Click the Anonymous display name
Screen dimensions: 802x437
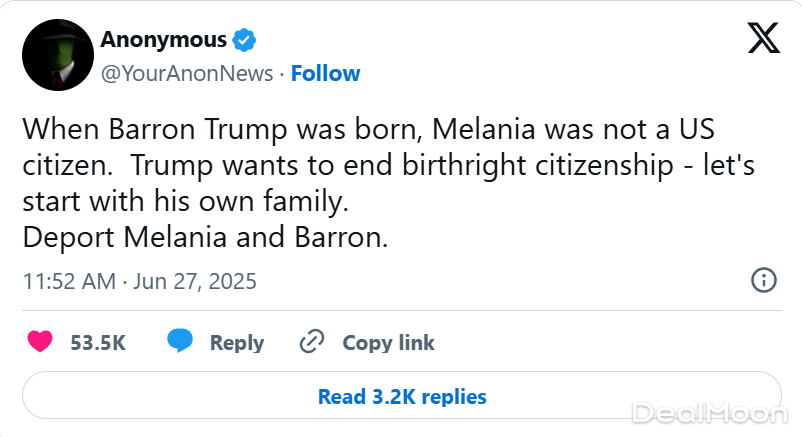click(x=163, y=40)
